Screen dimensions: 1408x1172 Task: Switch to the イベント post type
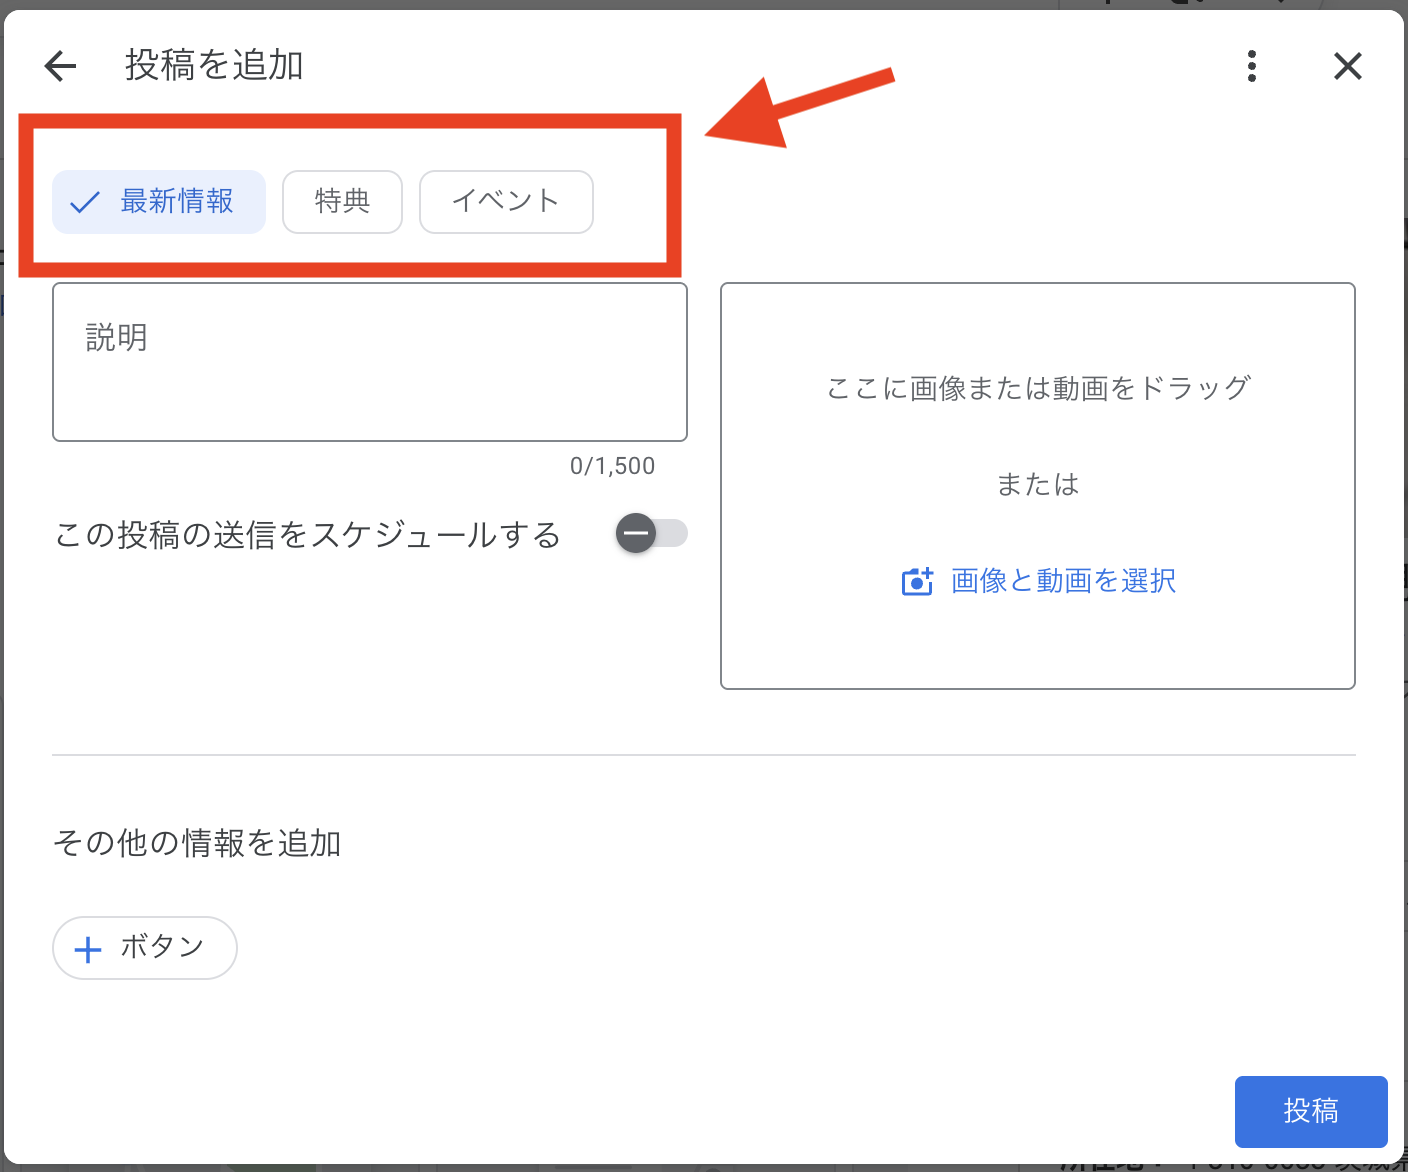pyautogui.click(x=505, y=202)
